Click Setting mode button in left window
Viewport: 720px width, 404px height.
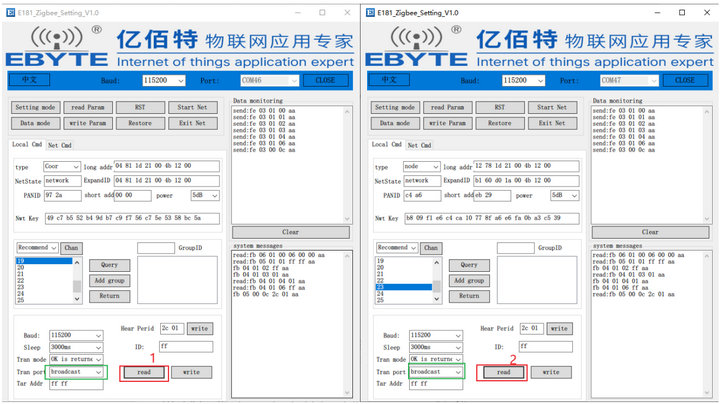click(35, 107)
